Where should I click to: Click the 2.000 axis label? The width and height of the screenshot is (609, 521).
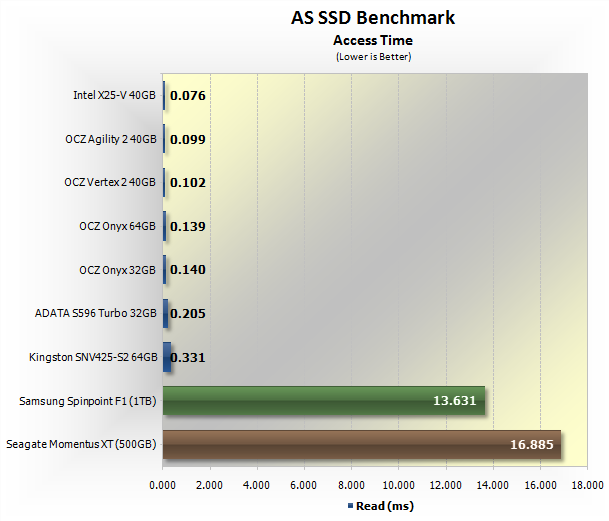click(209, 485)
